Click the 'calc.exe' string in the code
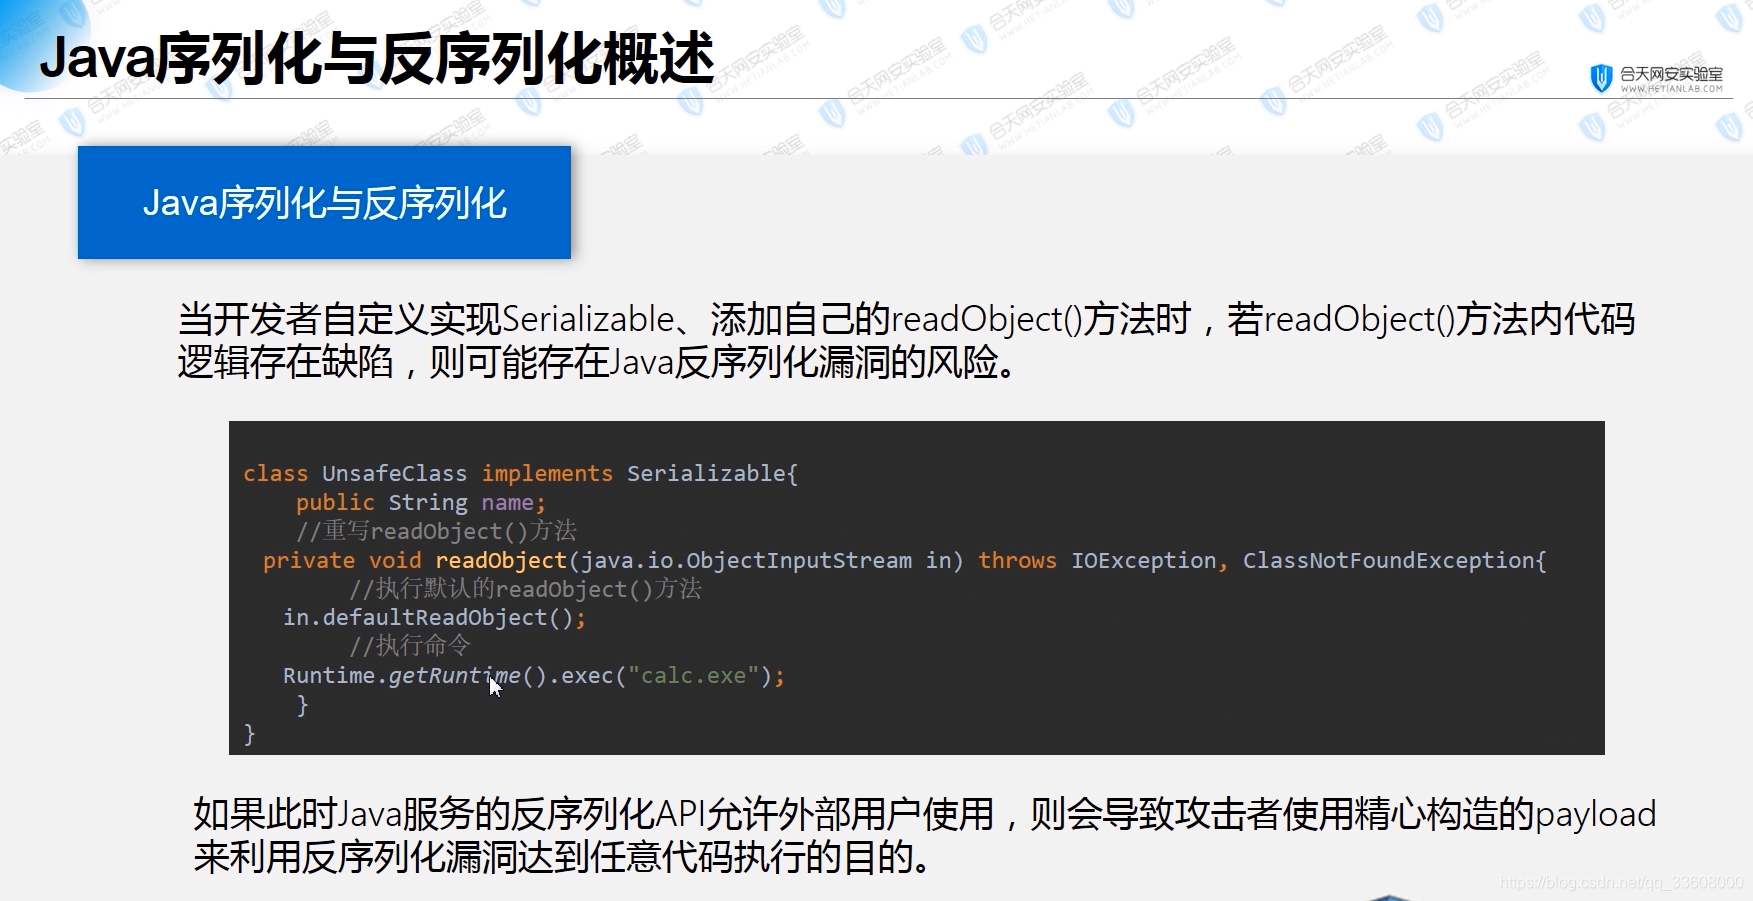 [694, 676]
